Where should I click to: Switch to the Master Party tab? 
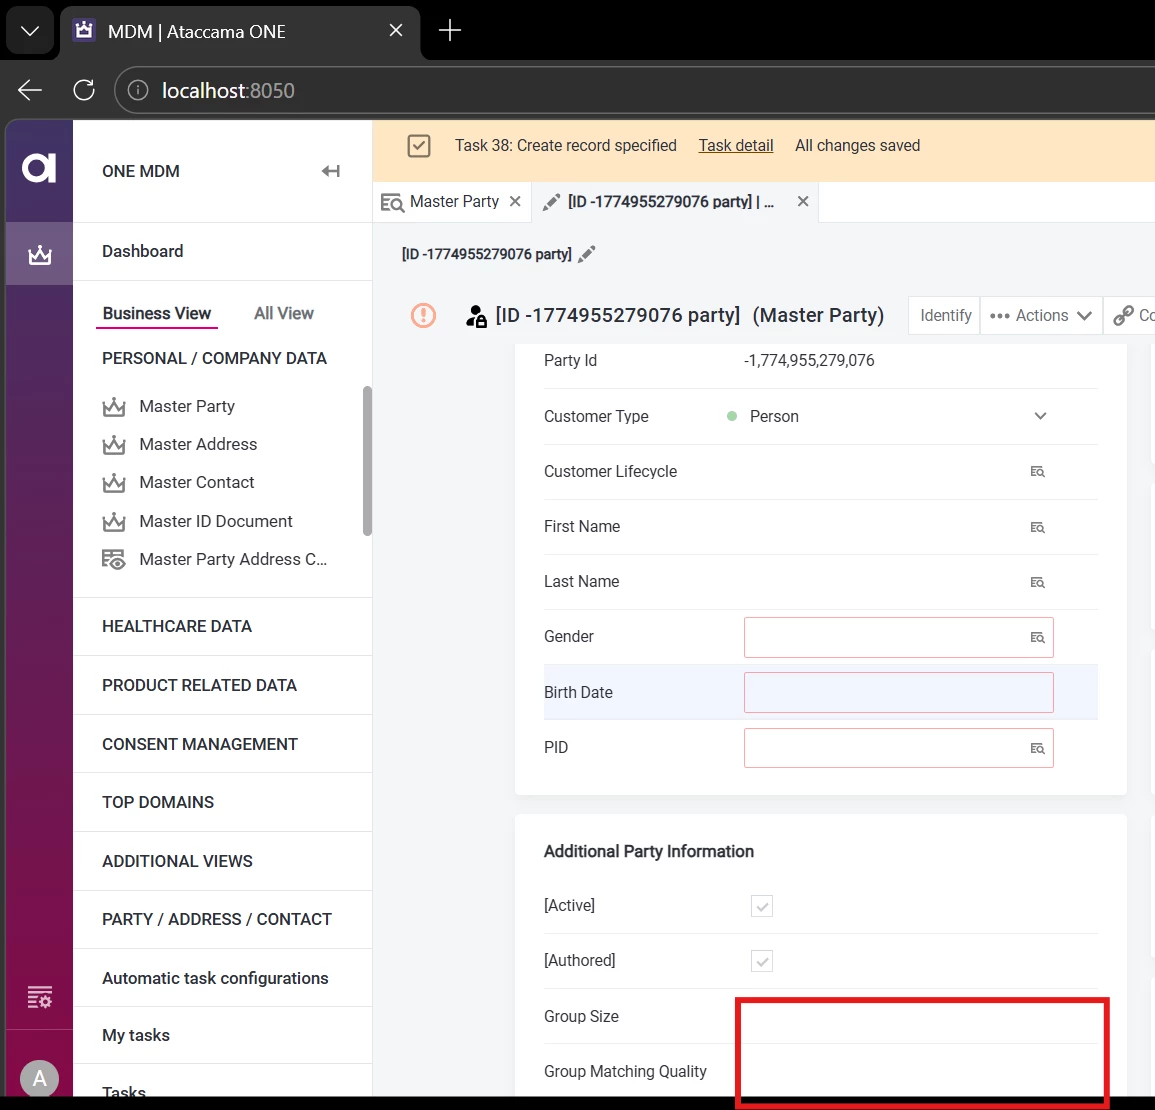coord(454,201)
